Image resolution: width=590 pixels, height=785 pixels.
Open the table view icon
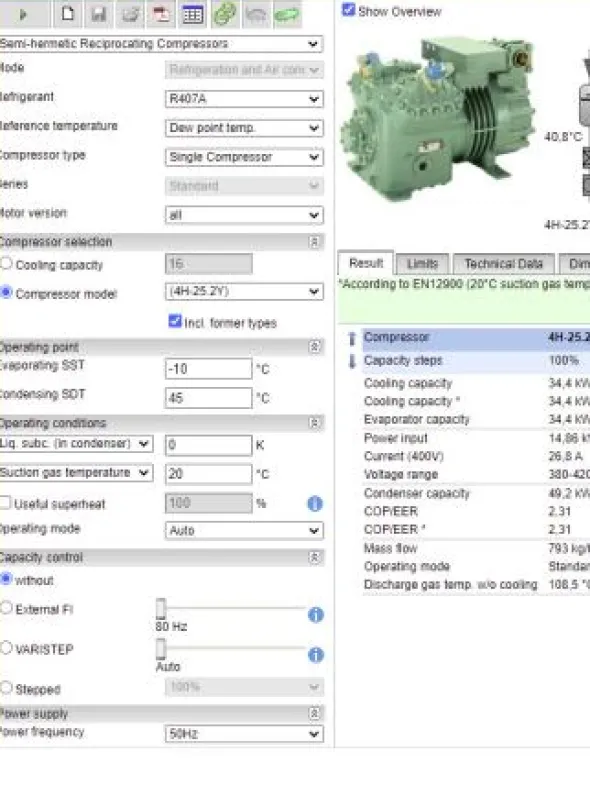pos(193,14)
